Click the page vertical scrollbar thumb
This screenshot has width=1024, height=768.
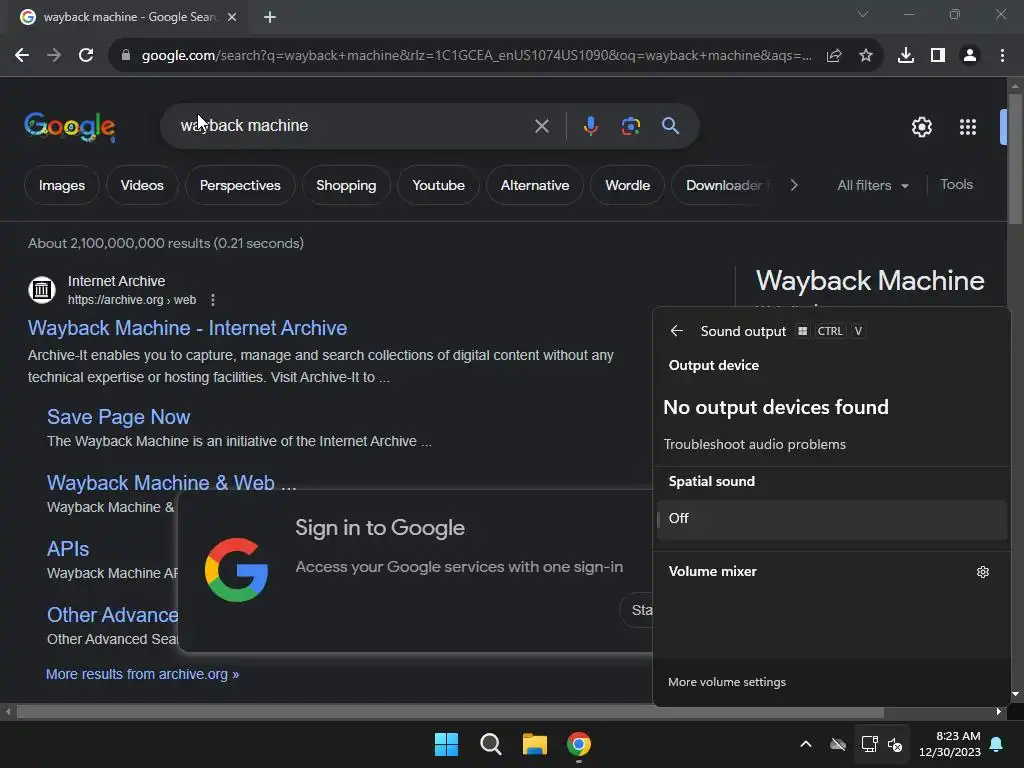1015,159
